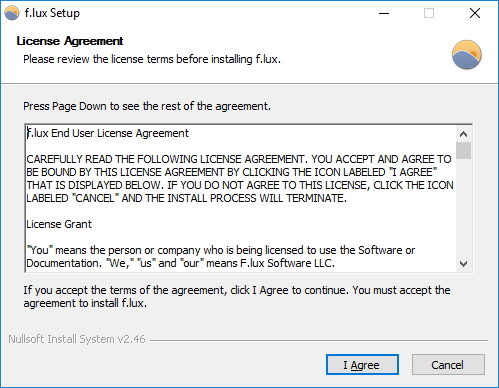
Task: Close the f.lux Setup window
Action: point(475,13)
